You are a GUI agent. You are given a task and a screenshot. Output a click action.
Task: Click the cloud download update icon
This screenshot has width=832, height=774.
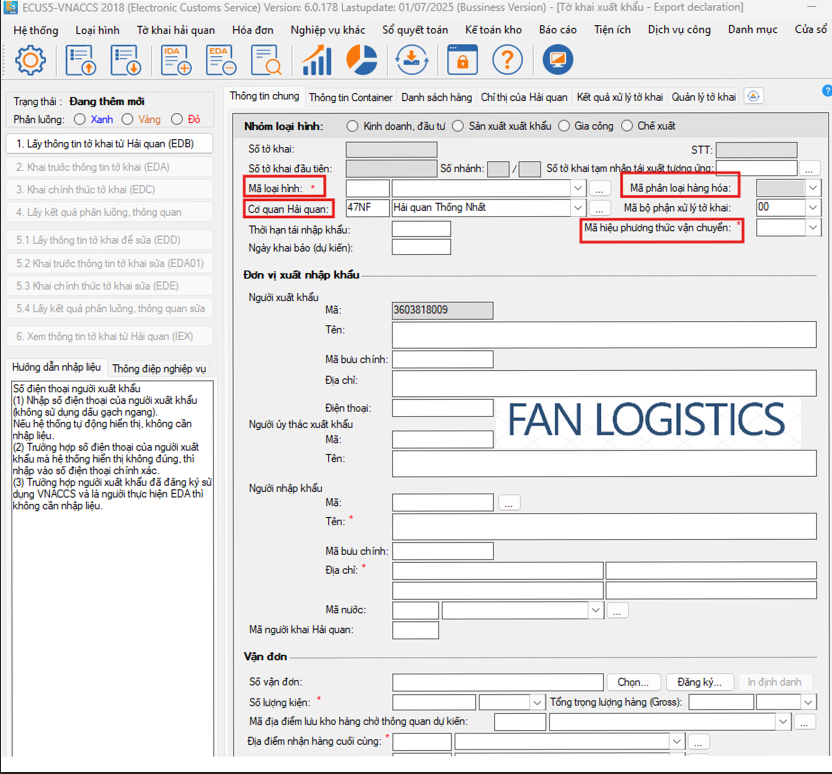412,60
